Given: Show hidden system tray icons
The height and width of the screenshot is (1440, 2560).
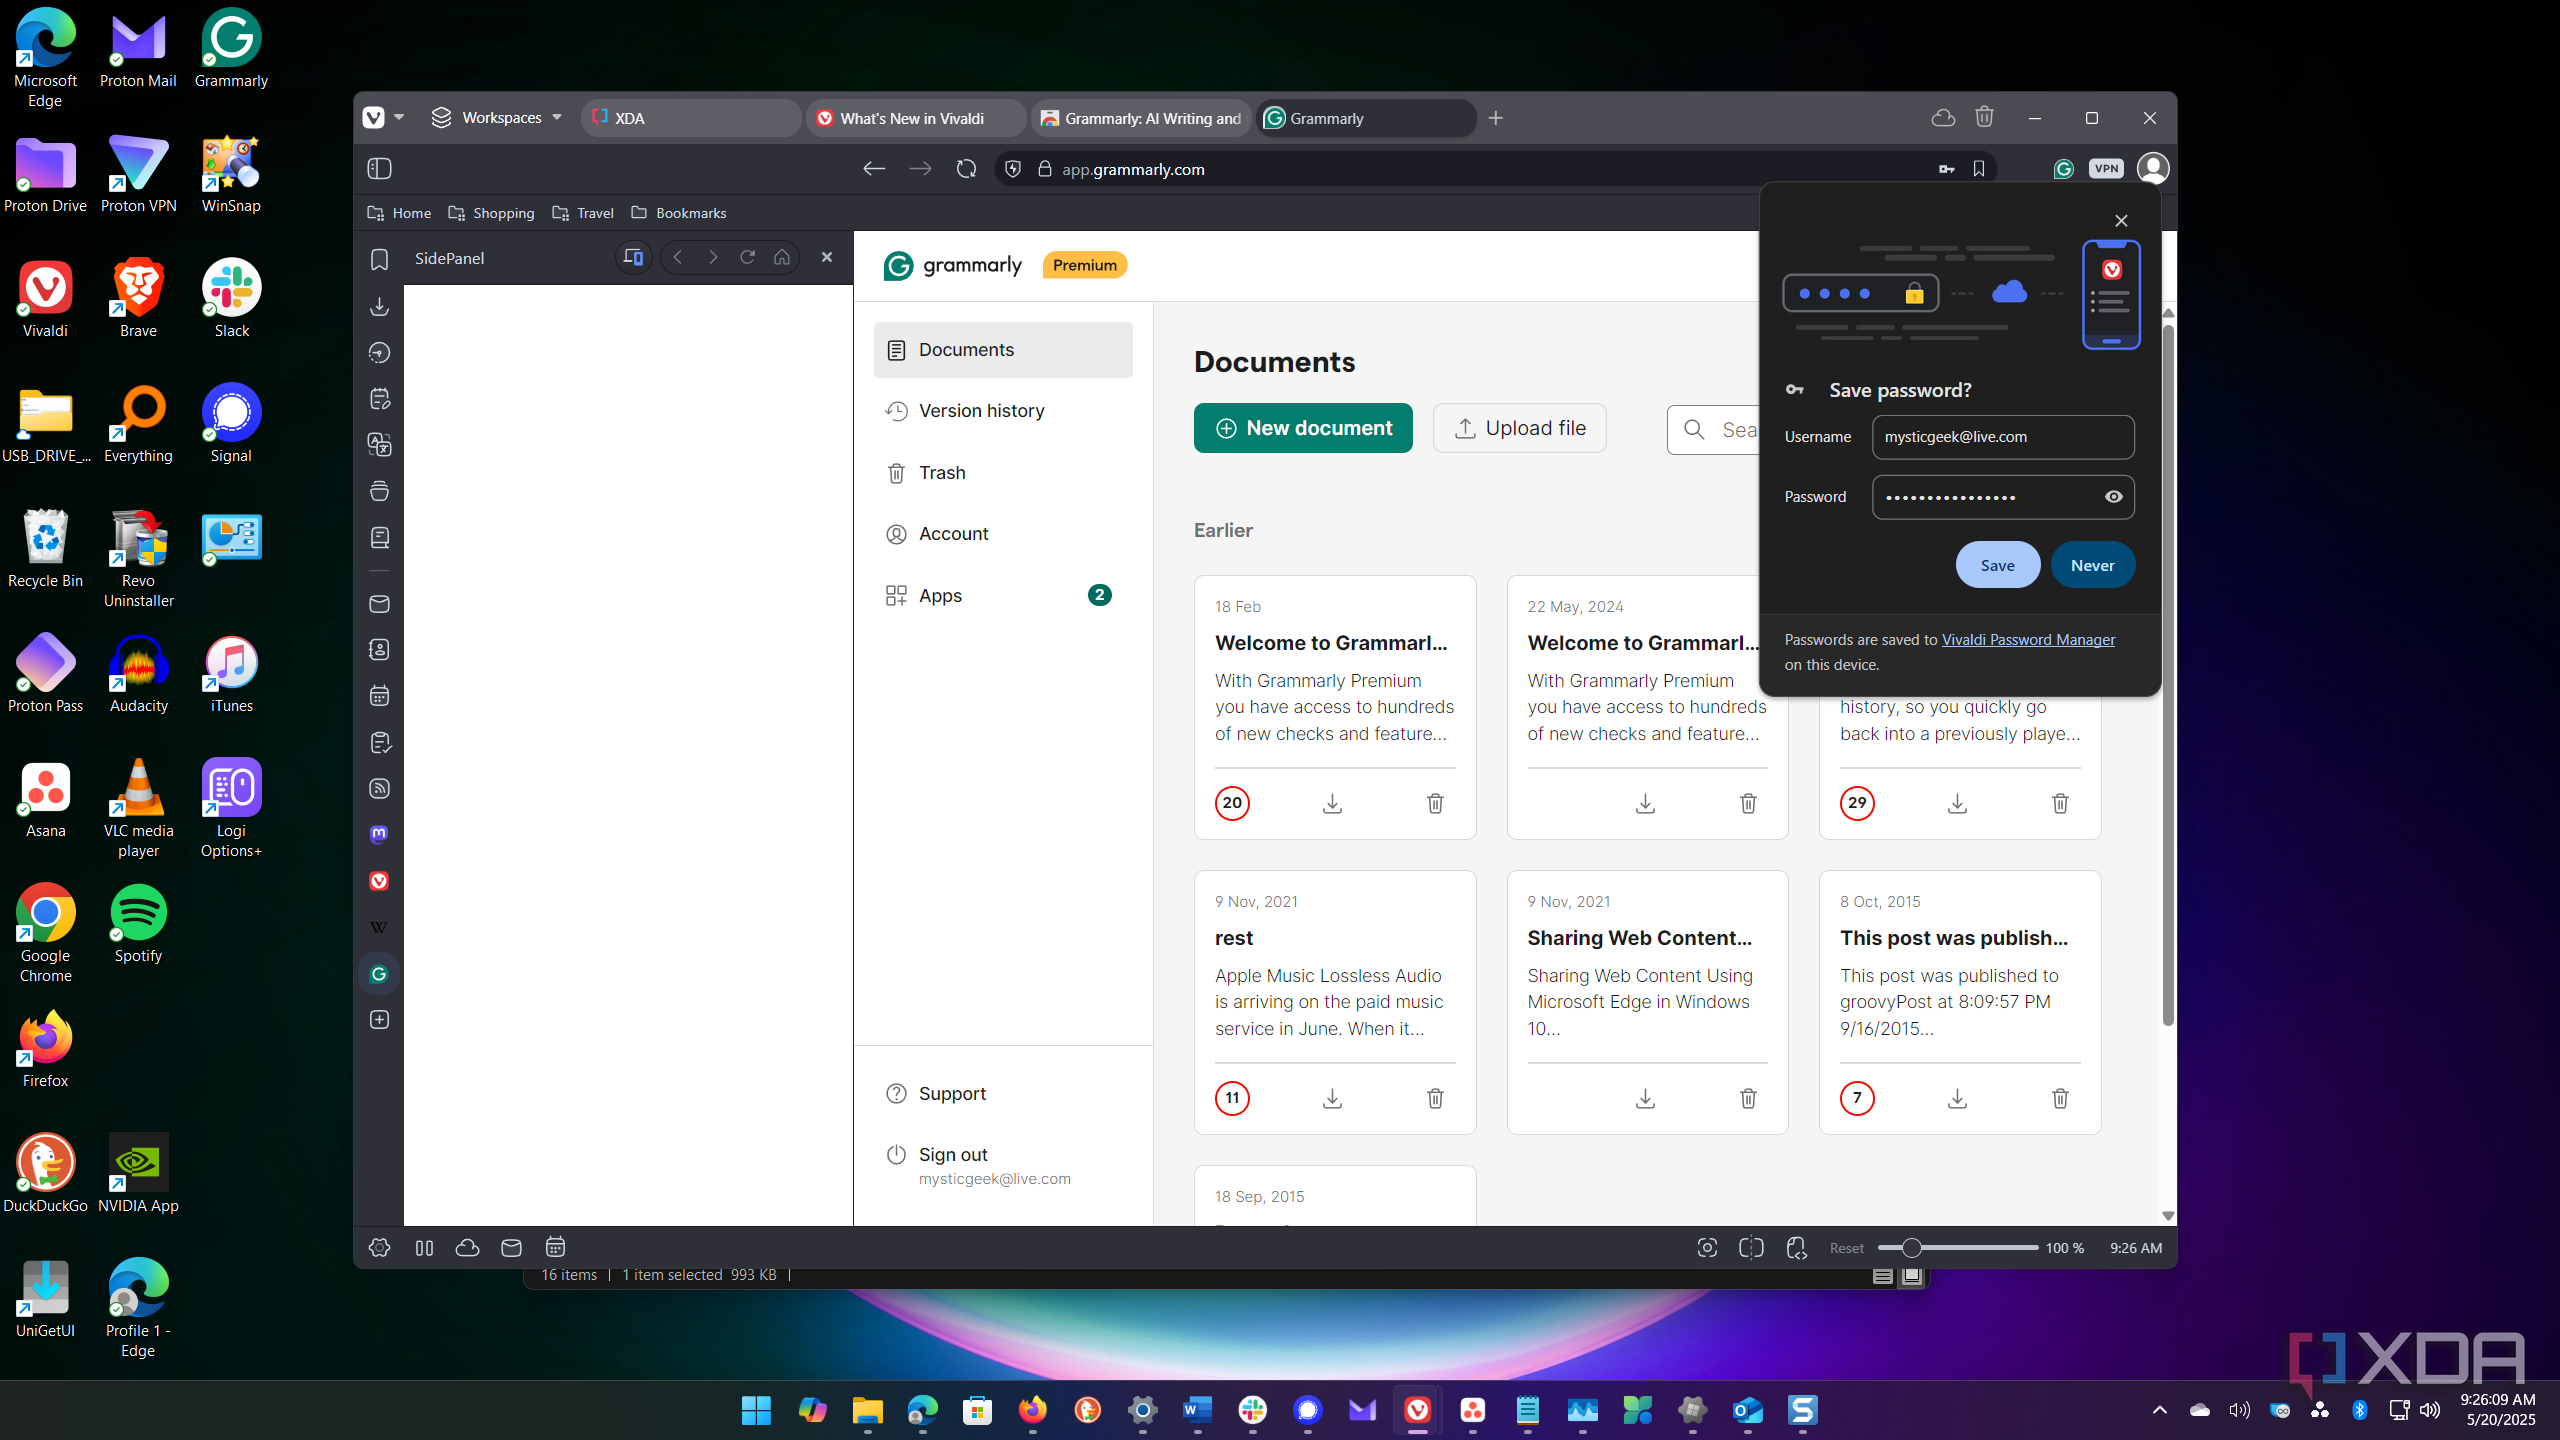Looking at the screenshot, I should tap(2159, 1410).
